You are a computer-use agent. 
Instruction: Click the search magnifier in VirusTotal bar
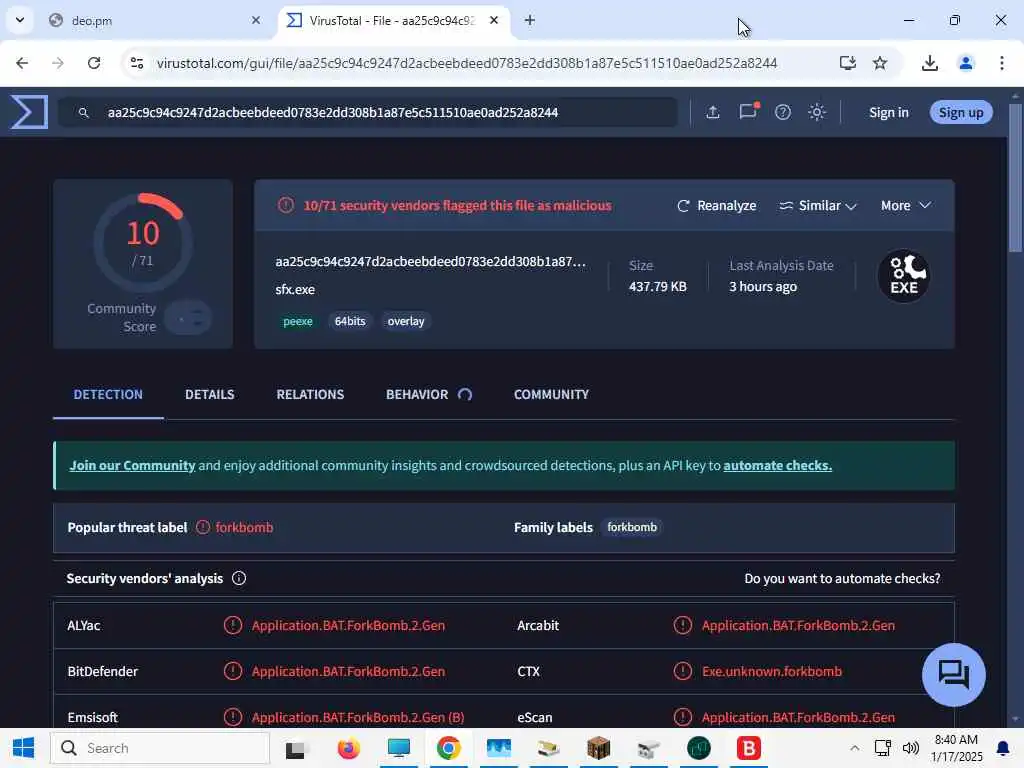84,113
